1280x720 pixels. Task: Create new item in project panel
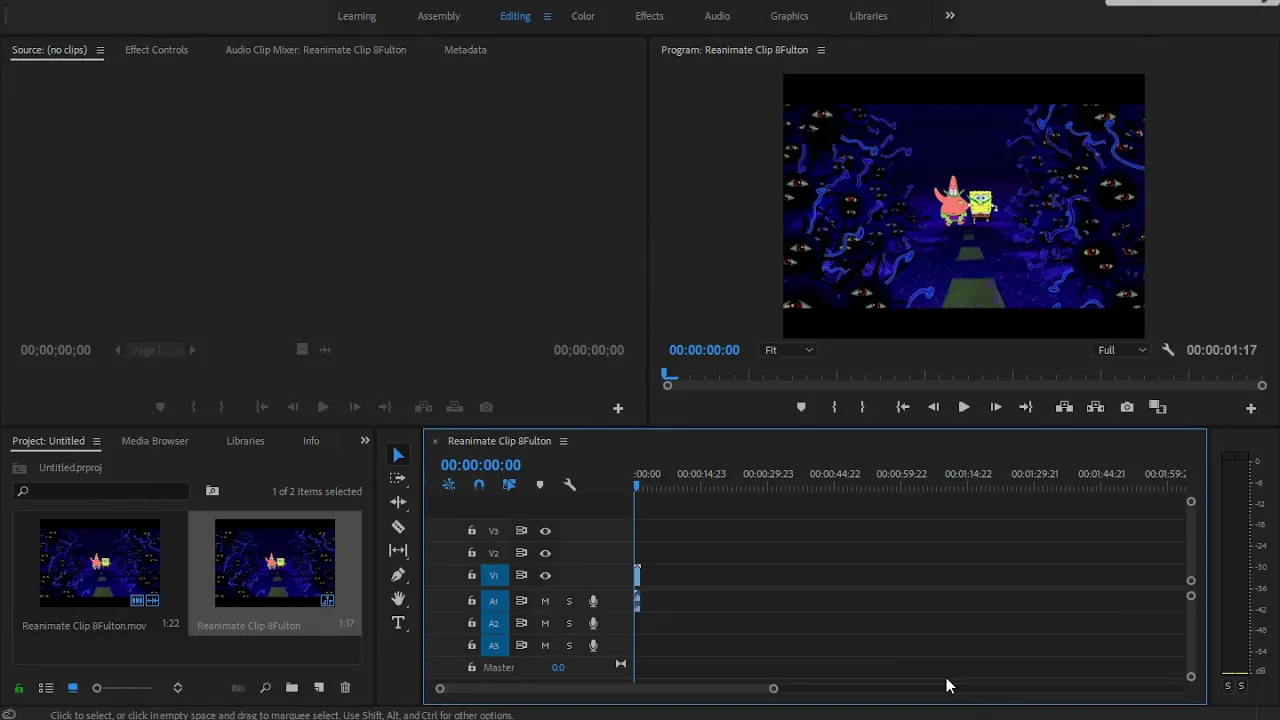(x=319, y=688)
